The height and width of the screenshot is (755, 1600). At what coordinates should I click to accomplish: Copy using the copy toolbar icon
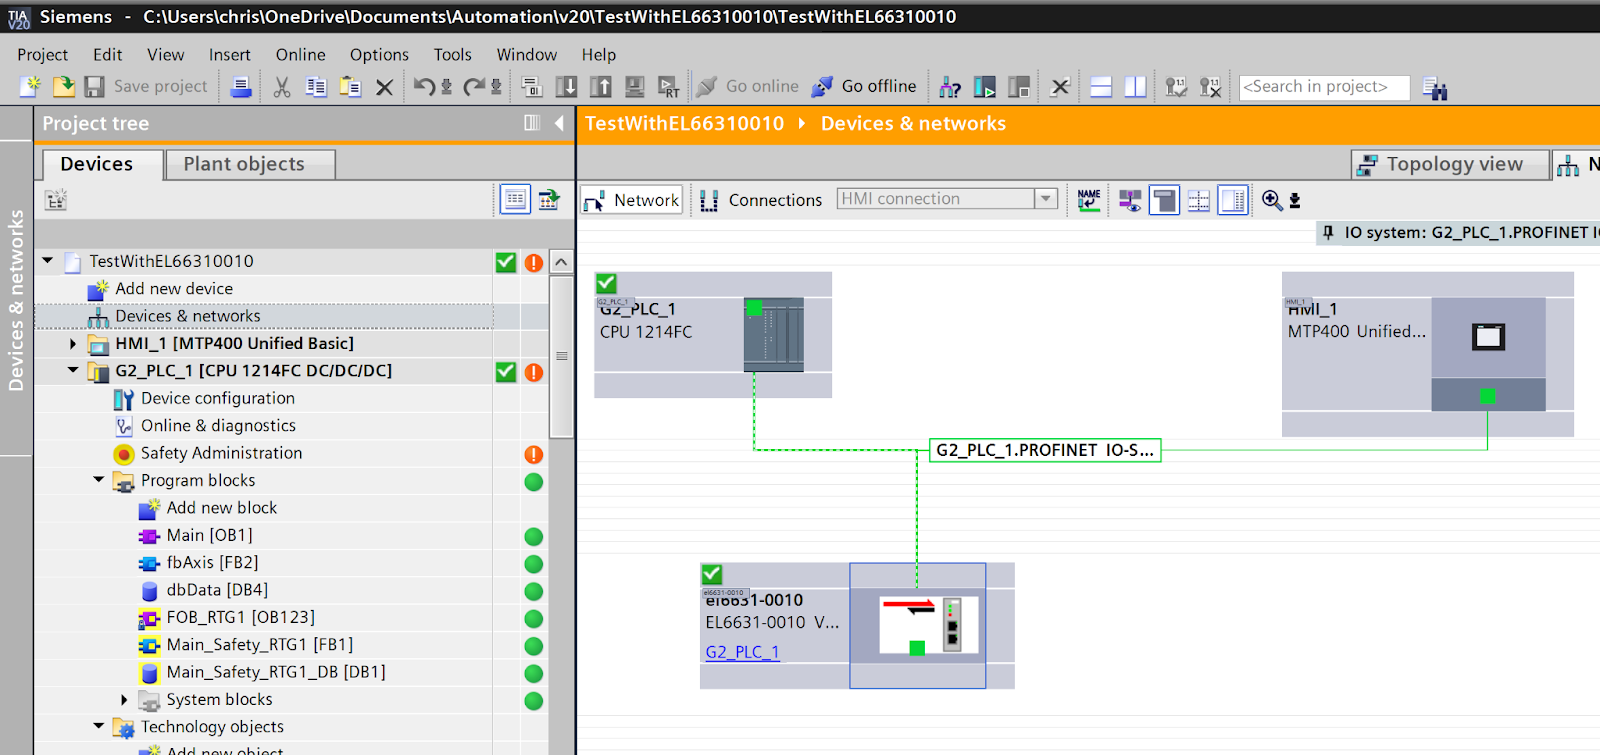coord(316,87)
